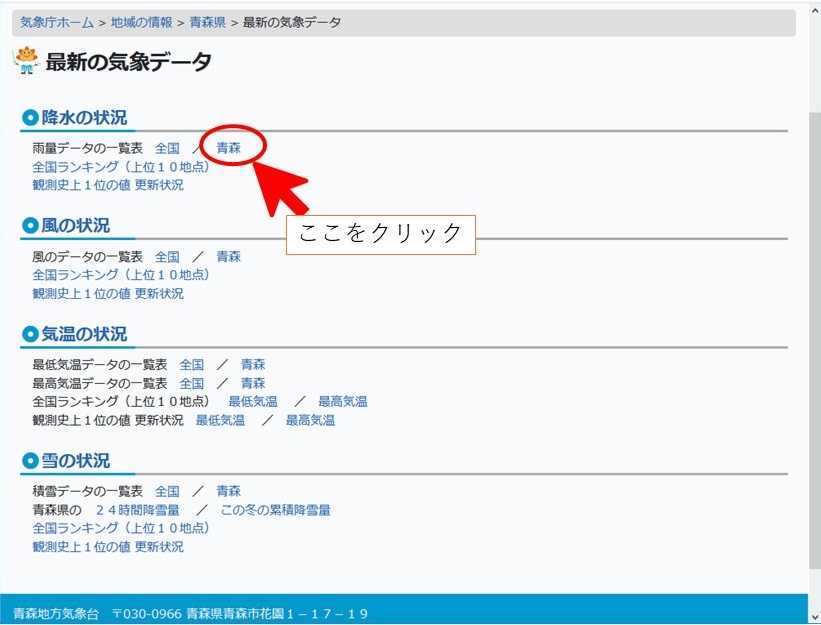Screen dimensions: 821x625
Task: Open the 地域の情報 breadcrumb link
Action: point(141,23)
